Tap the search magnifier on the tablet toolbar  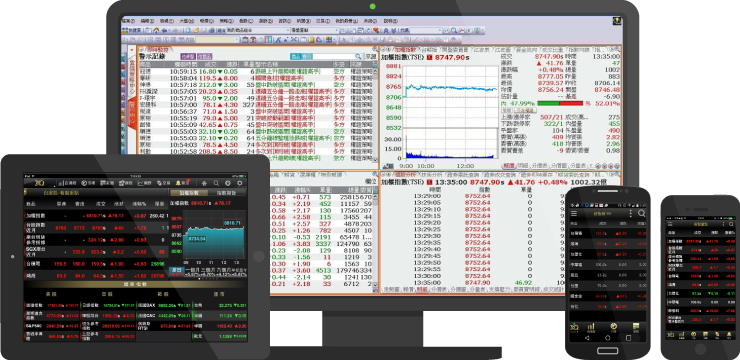coord(216,183)
